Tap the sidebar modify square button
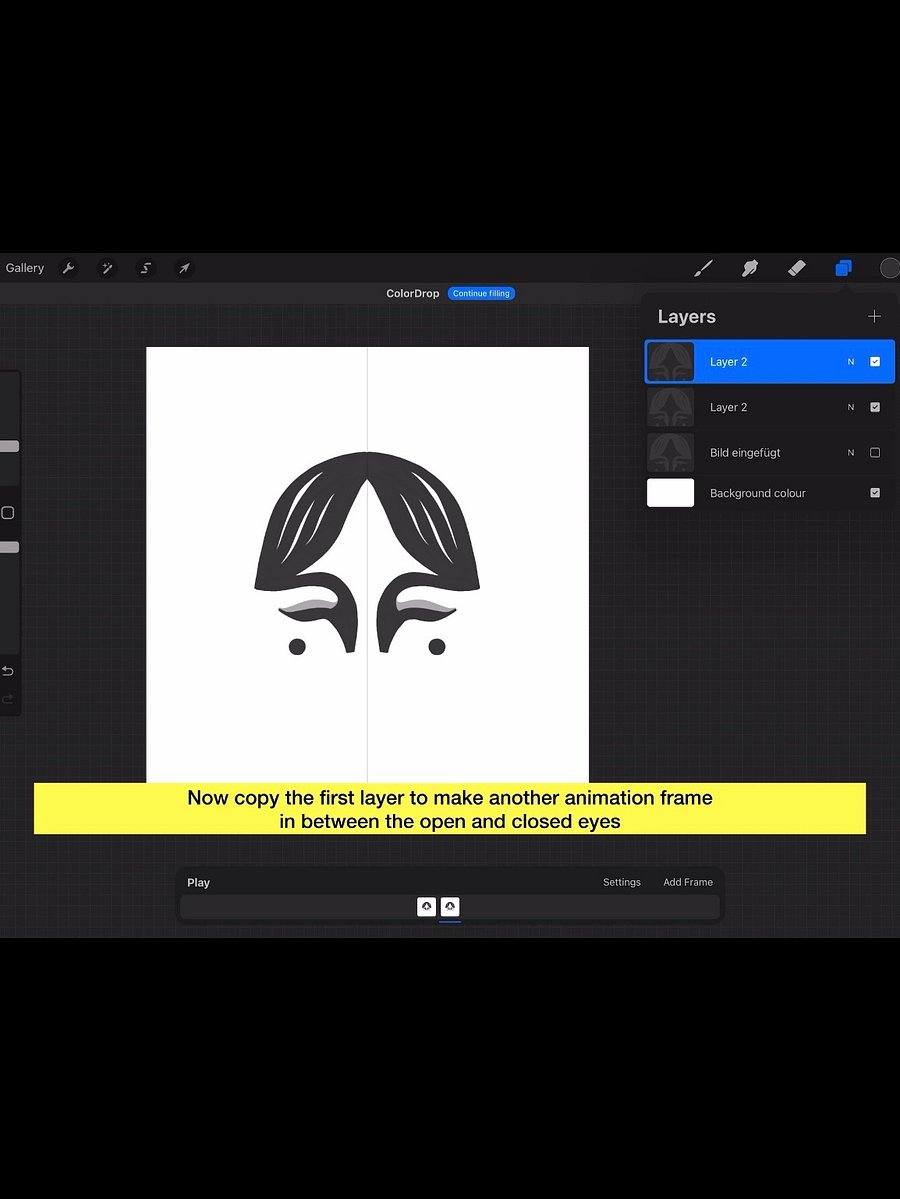The image size is (900, 1199). point(8,513)
